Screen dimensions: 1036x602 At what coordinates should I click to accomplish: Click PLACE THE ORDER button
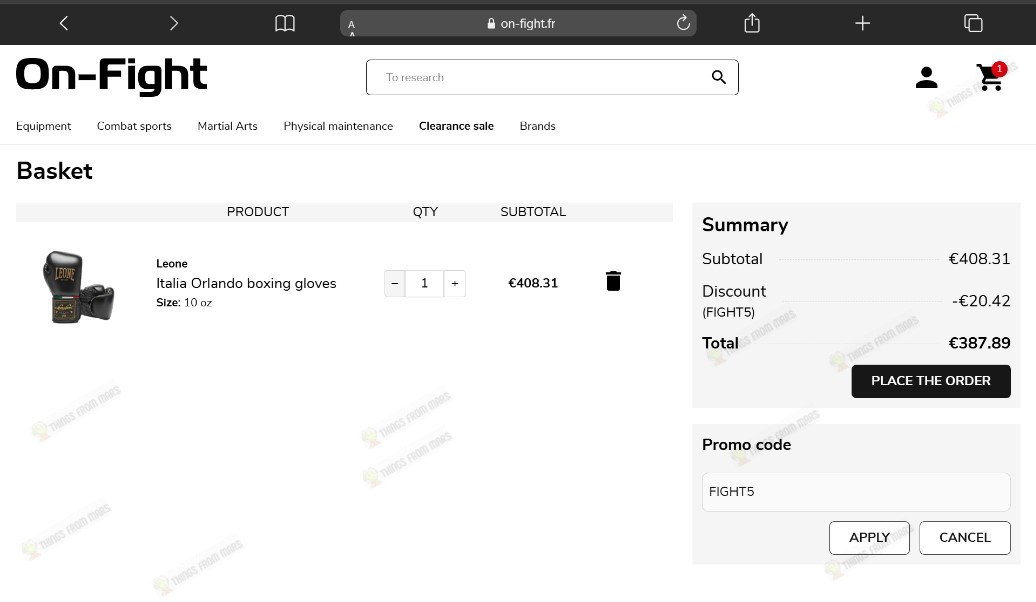[931, 381]
